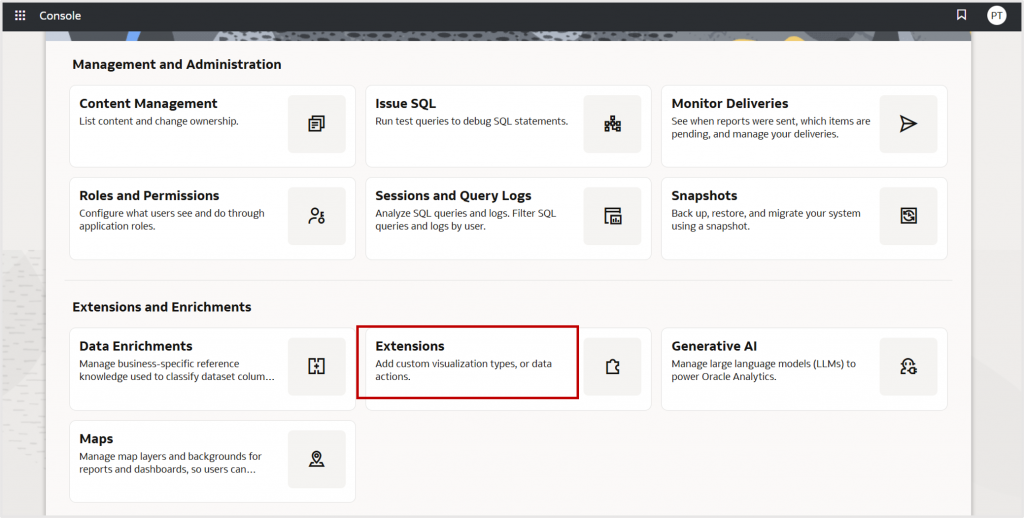1024x518 pixels.
Task: Click the Console title in header
Action: tap(60, 15)
